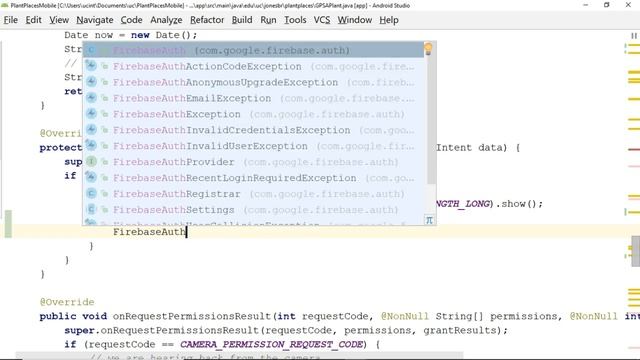The height and width of the screenshot is (360, 640).
Task: Click the completion popup scrollbar
Action: click(x=431, y=120)
